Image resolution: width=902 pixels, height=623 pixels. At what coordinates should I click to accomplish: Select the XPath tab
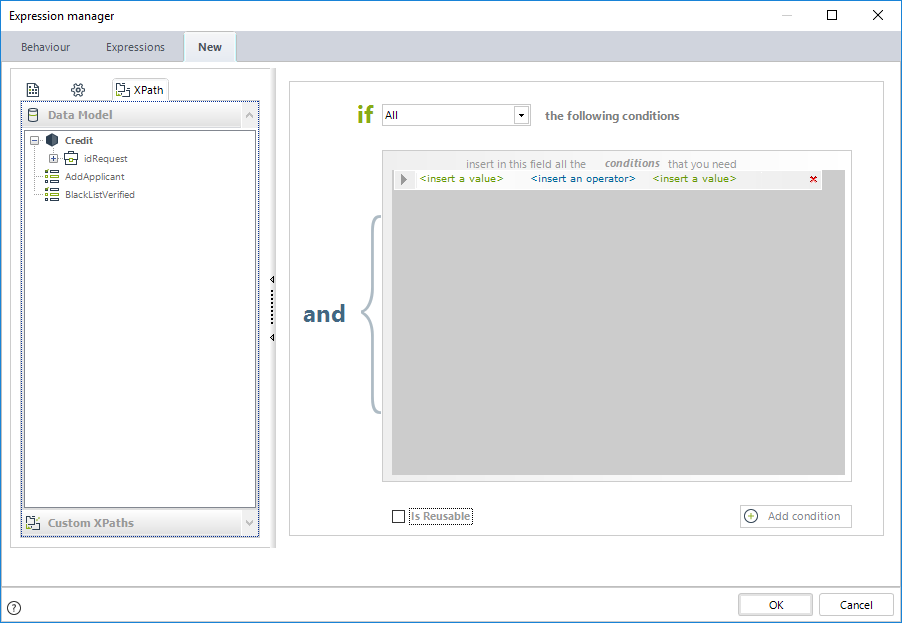(140, 90)
